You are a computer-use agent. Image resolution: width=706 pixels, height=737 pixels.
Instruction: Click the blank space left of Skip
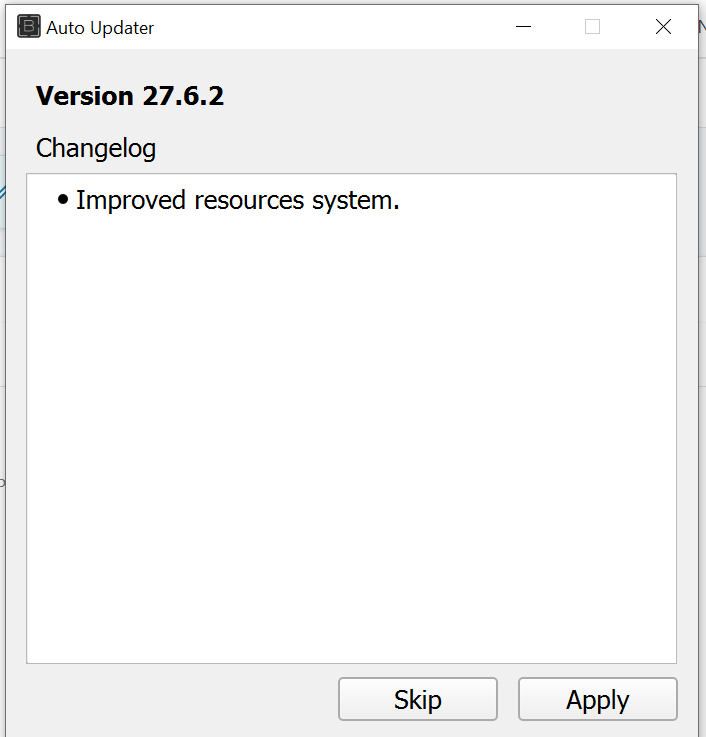click(180, 699)
